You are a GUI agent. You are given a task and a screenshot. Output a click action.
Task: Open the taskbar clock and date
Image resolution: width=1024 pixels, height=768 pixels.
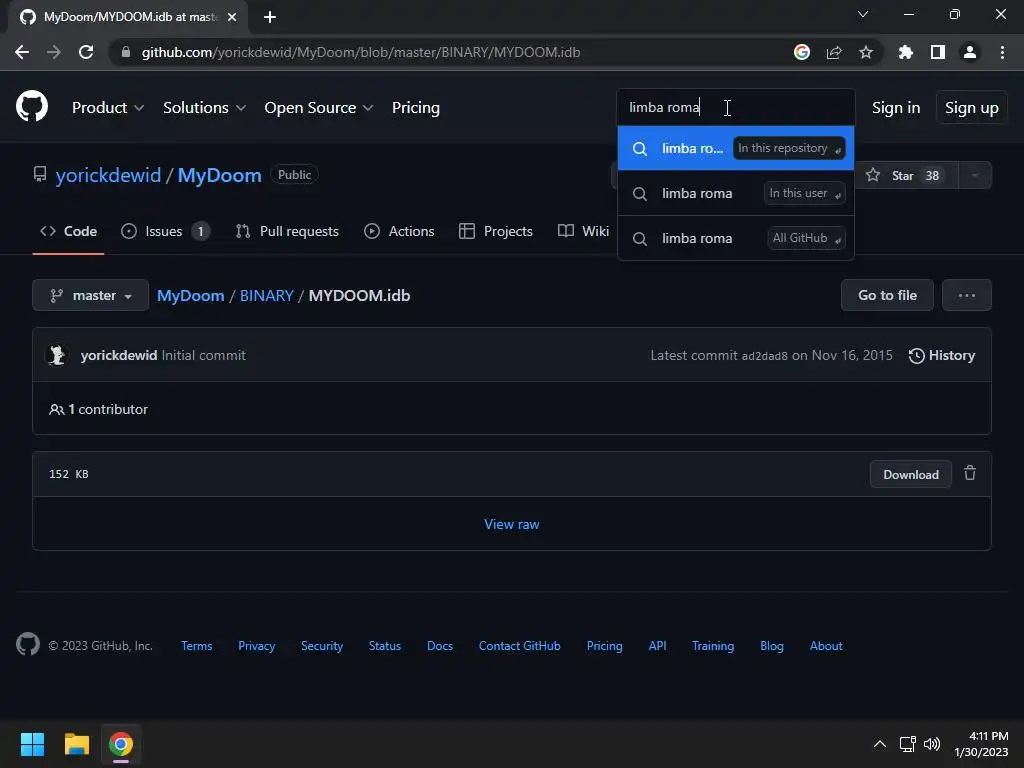981,744
